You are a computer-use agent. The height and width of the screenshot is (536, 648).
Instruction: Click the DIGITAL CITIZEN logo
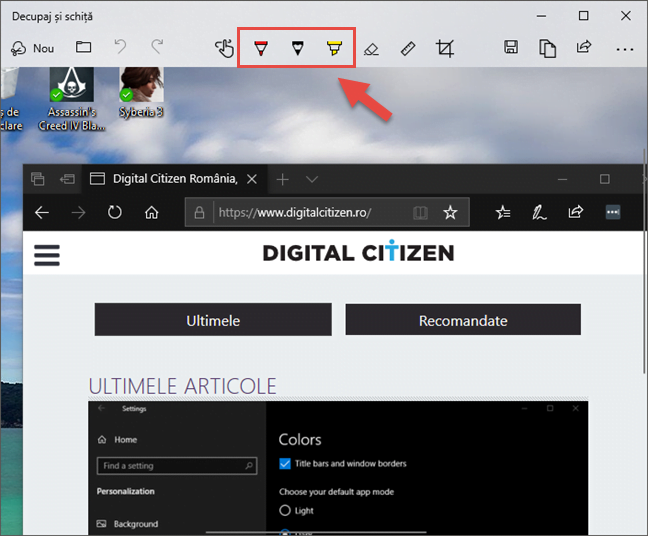click(358, 252)
